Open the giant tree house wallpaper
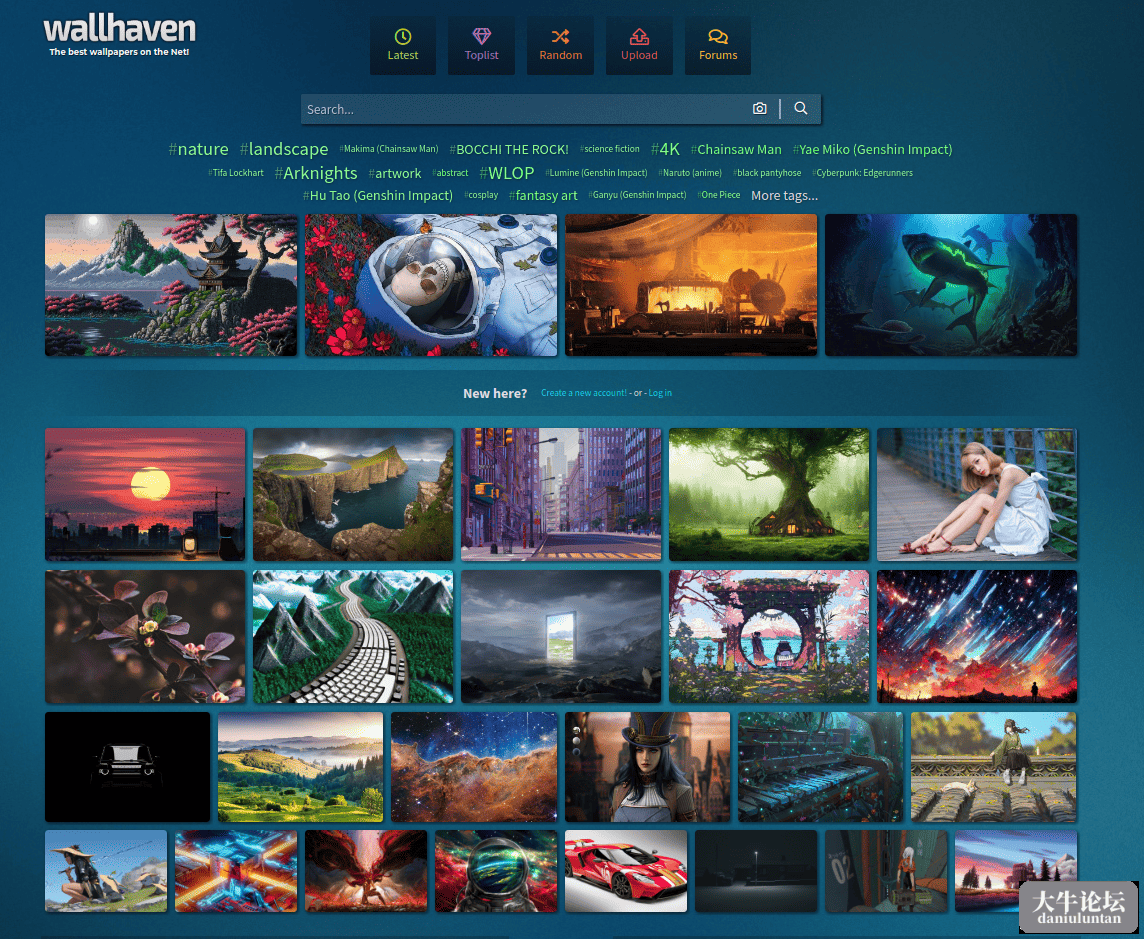The width and height of the screenshot is (1144, 939). (769, 495)
